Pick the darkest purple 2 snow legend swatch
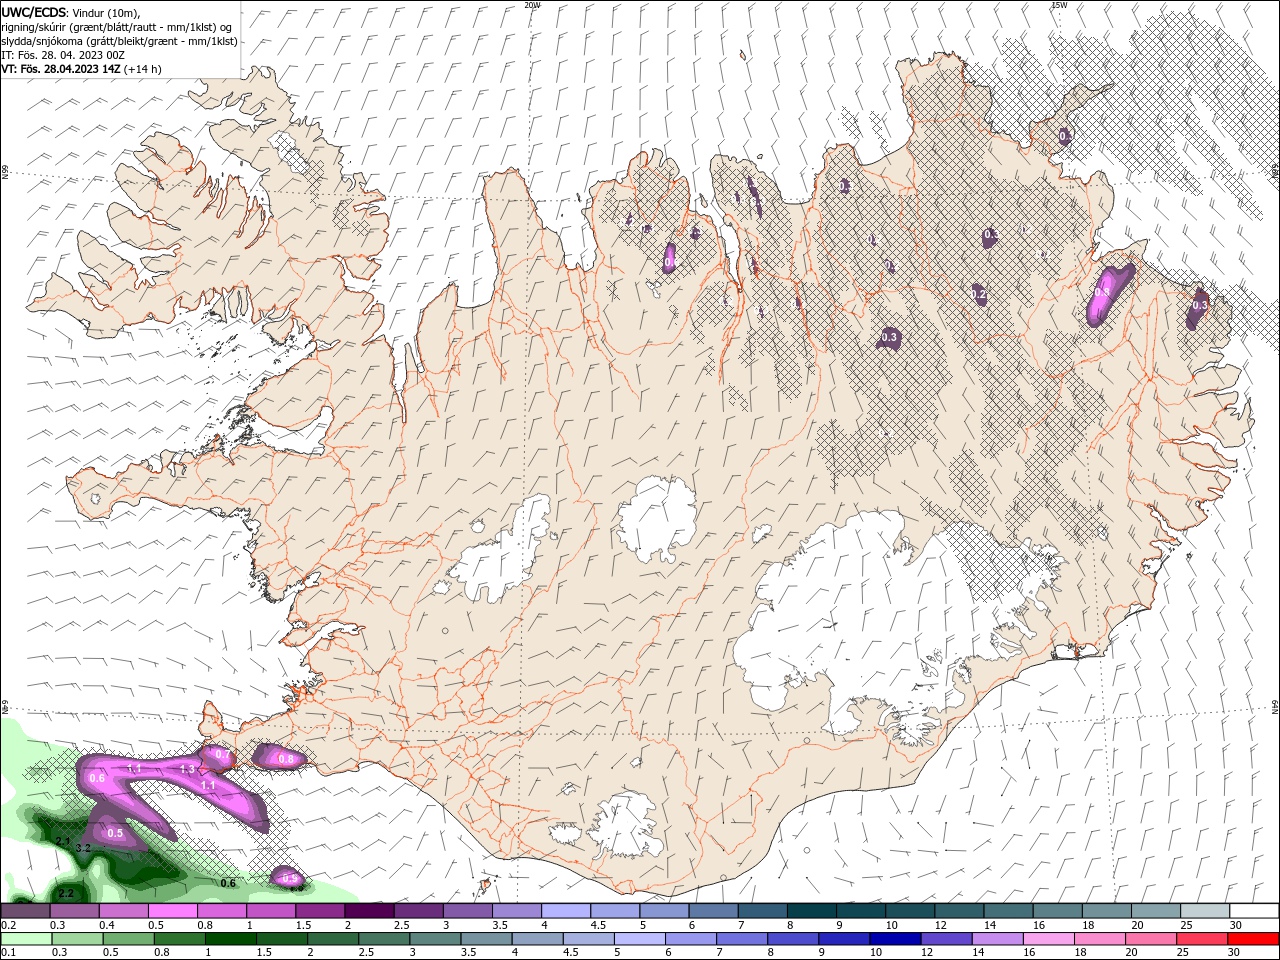Image resolution: width=1280 pixels, height=960 pixels. tap(369, 911)
